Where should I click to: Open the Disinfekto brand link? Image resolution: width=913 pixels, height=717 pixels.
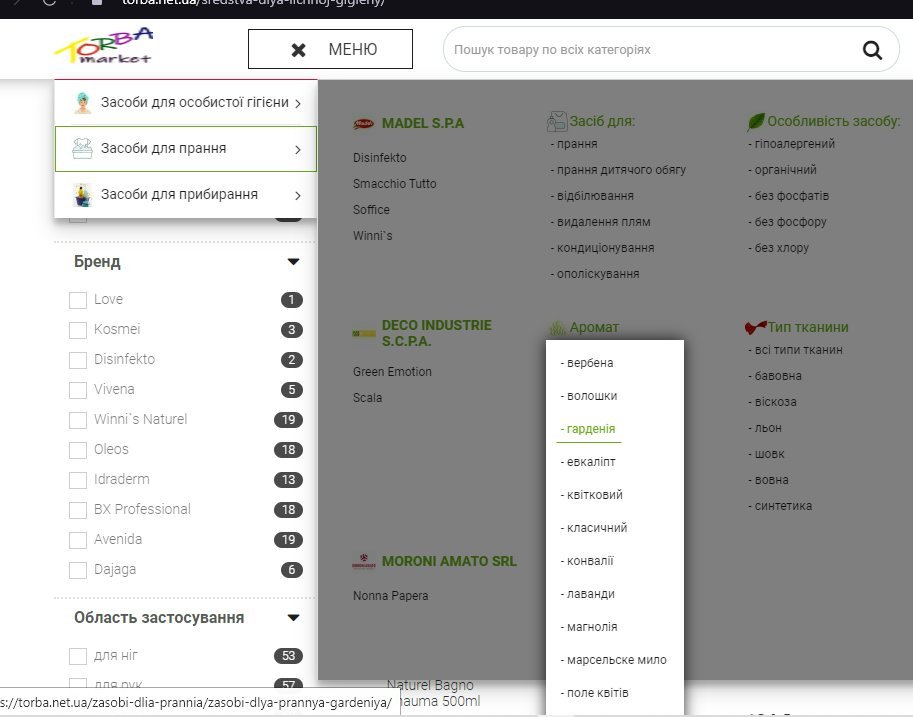pyautogui.click(x=380, y=158)
